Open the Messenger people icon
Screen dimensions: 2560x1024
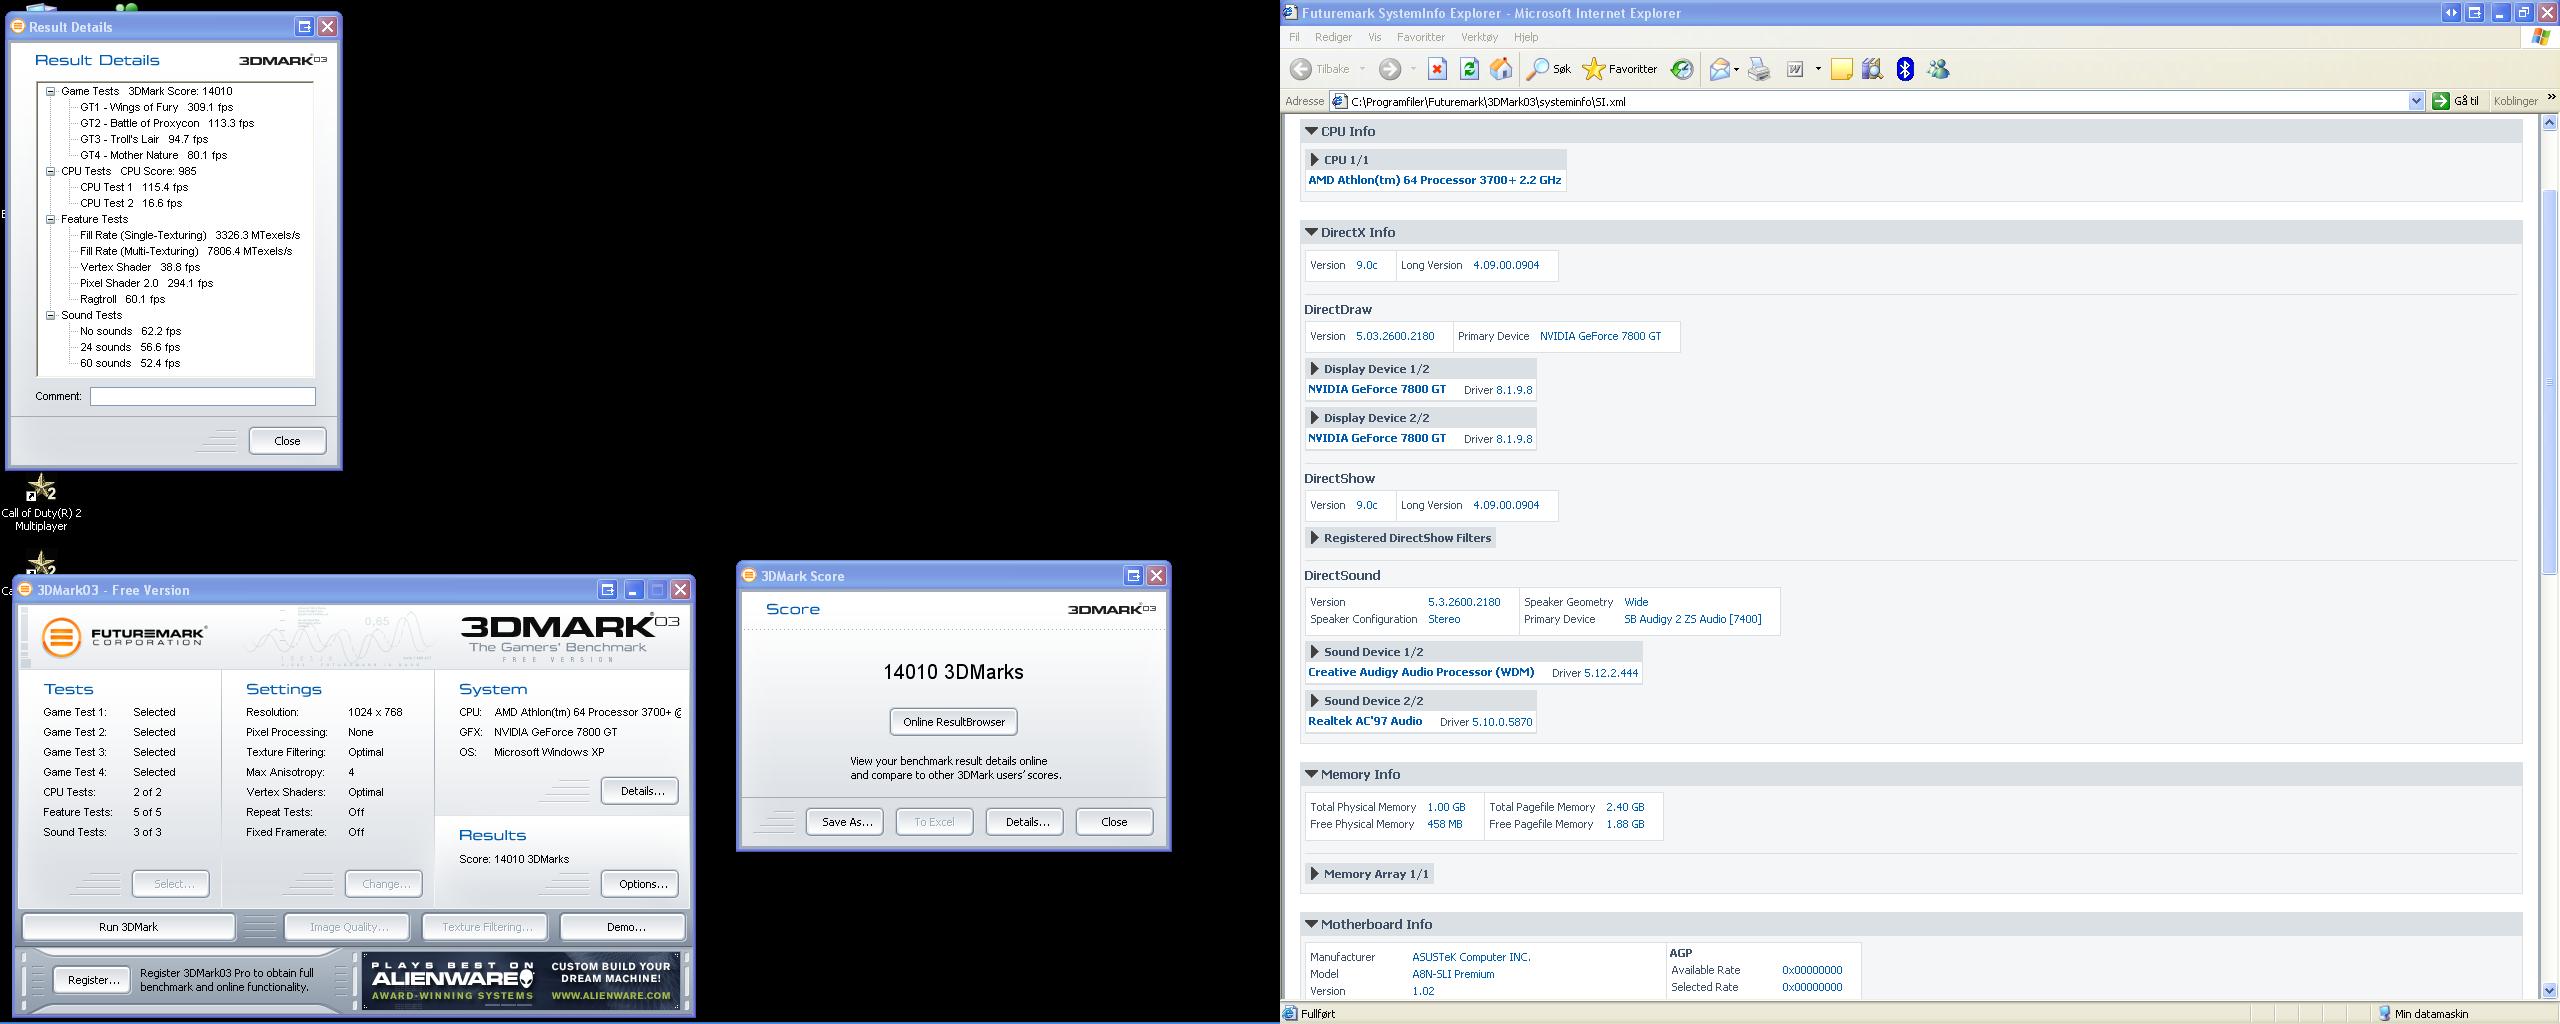click(1938, 69)
